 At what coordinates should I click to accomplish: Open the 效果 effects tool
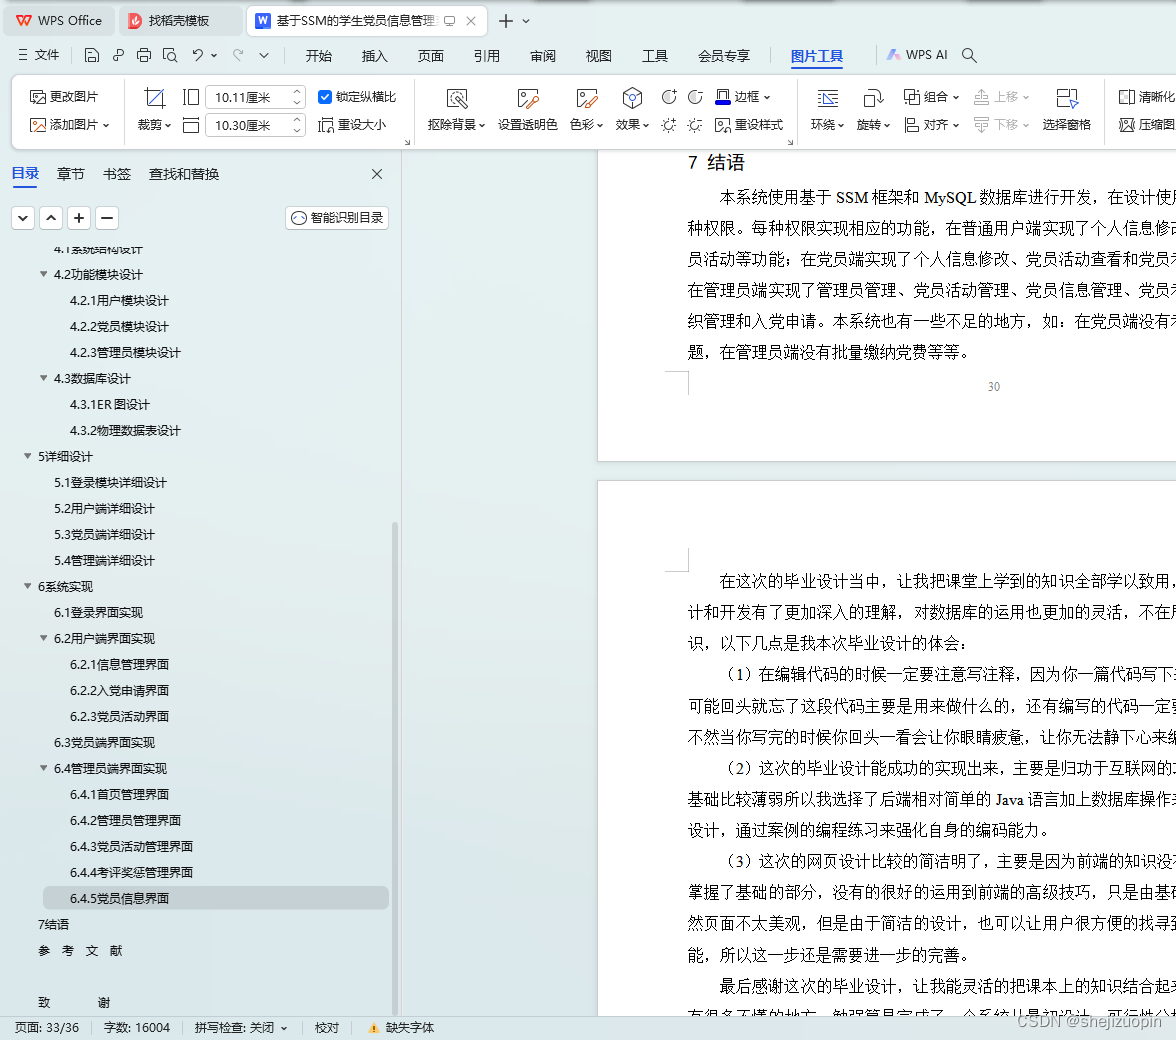(x=632, y=109)
